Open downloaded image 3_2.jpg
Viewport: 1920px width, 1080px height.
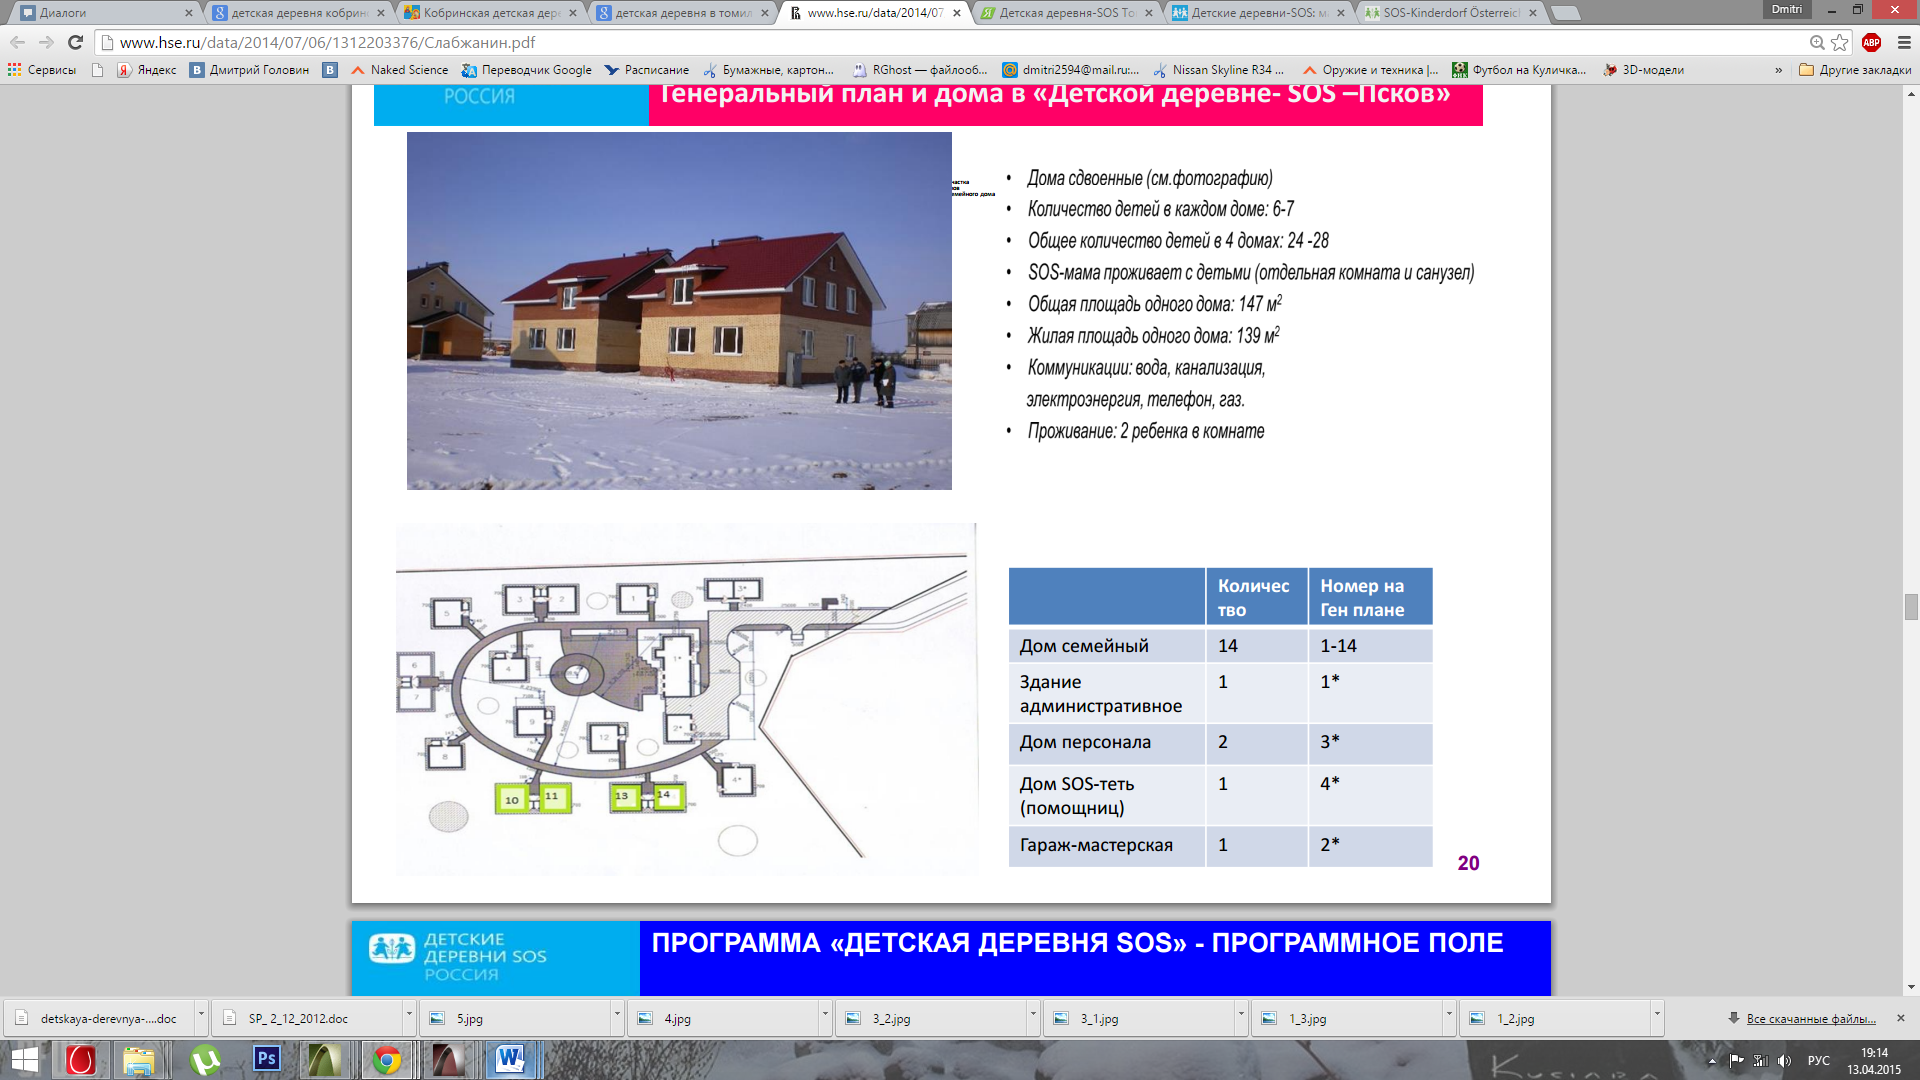click(930, 1018)
